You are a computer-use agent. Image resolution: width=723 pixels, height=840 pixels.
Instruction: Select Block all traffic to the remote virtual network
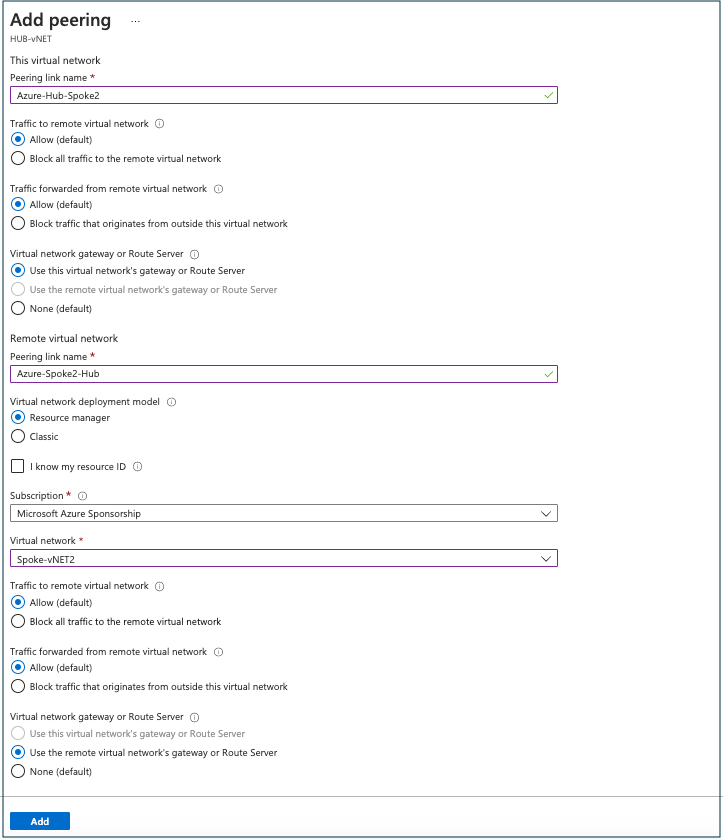click(x=17, y=158)
